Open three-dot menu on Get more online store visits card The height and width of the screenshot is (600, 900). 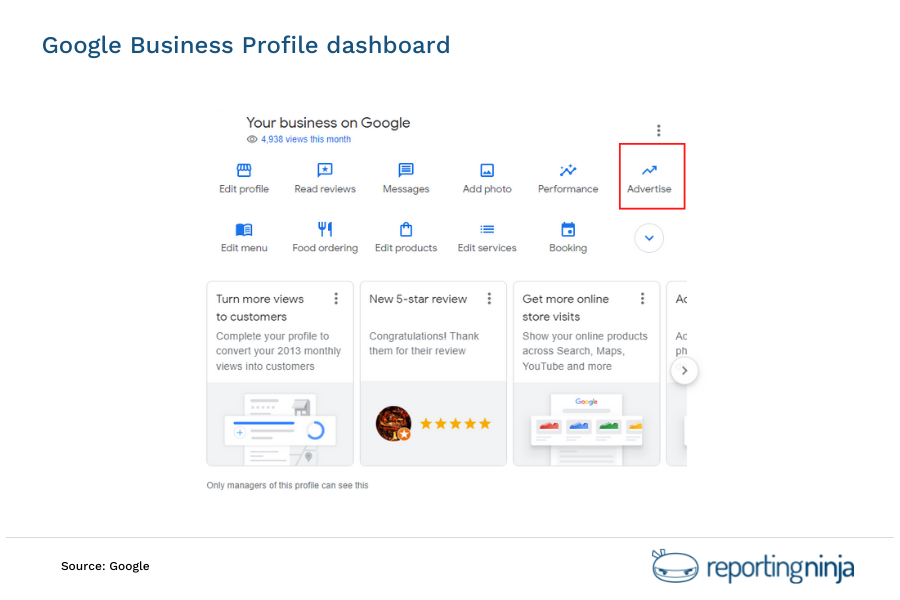click(x=642, y=299)
